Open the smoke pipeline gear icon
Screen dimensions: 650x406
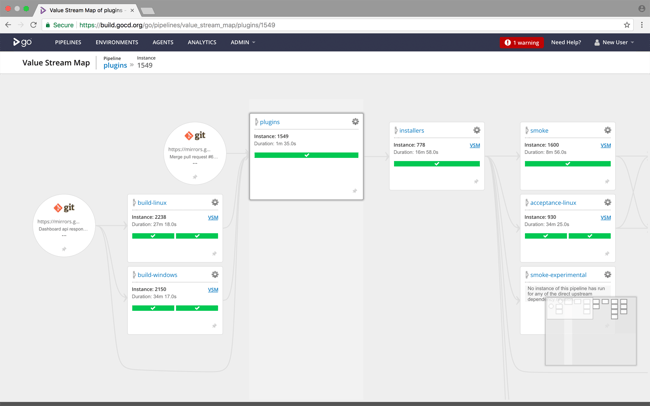(607, 130)
